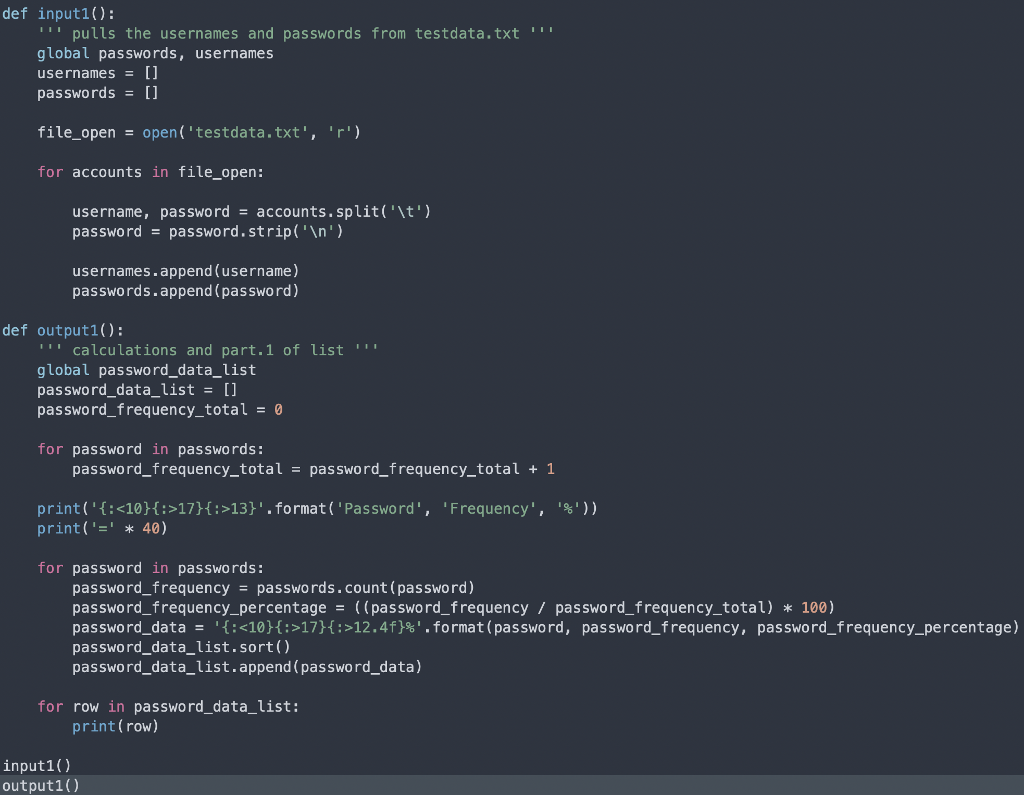
Task: Click the print line with 'Password', 'Frequency' format
Action: (317, 509)
